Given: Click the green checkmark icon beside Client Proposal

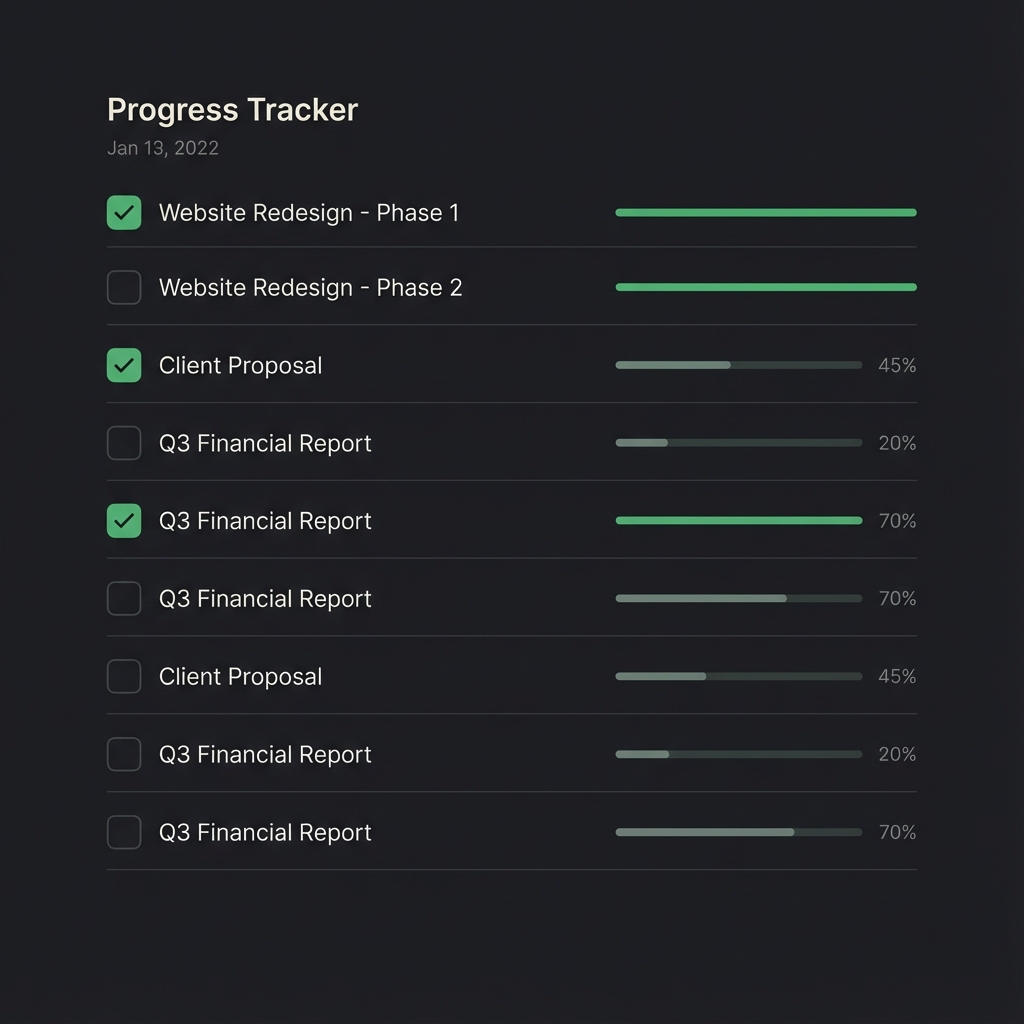Looking at the screenshot, I should coord(124,365).
